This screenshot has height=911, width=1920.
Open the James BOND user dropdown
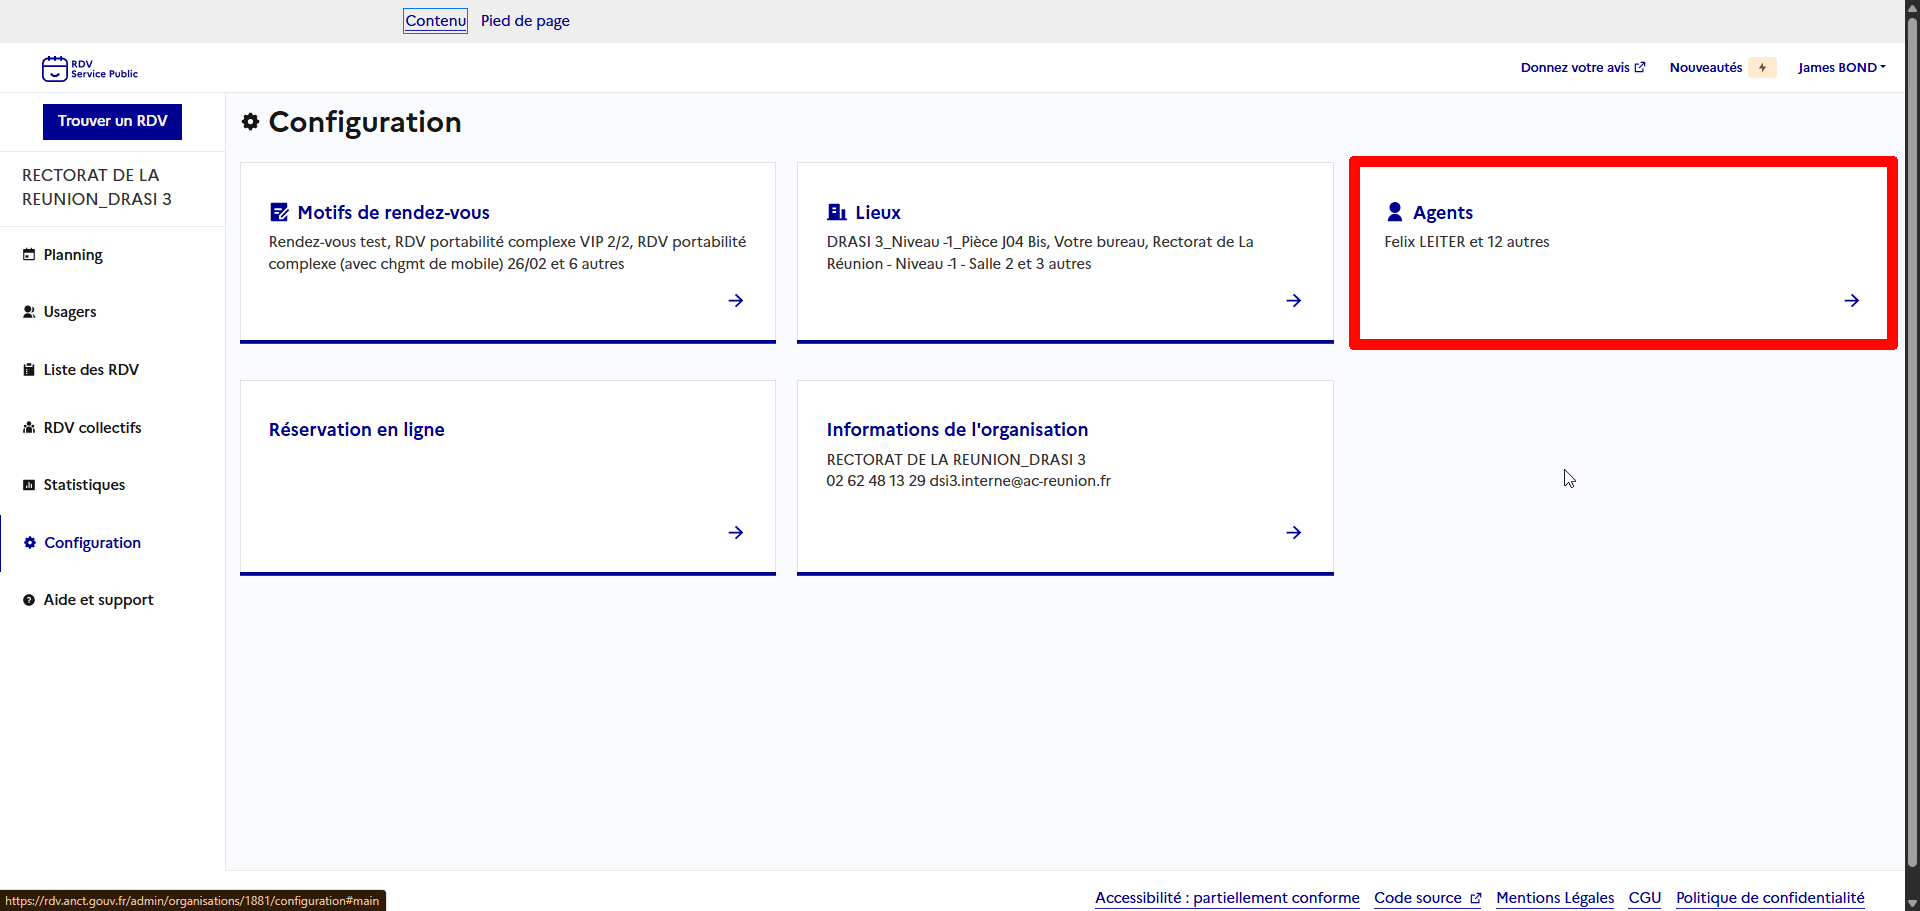pos(1841,68)
